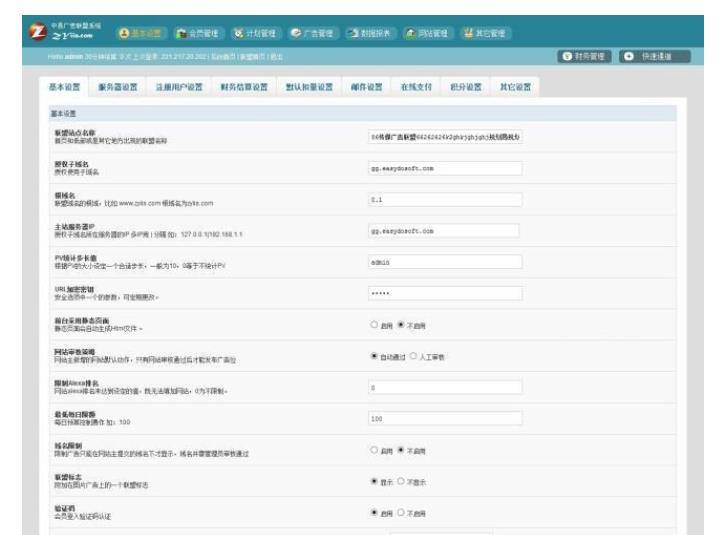
Task: Switch to the 邮件设置 tab
Action: [367, 87]
